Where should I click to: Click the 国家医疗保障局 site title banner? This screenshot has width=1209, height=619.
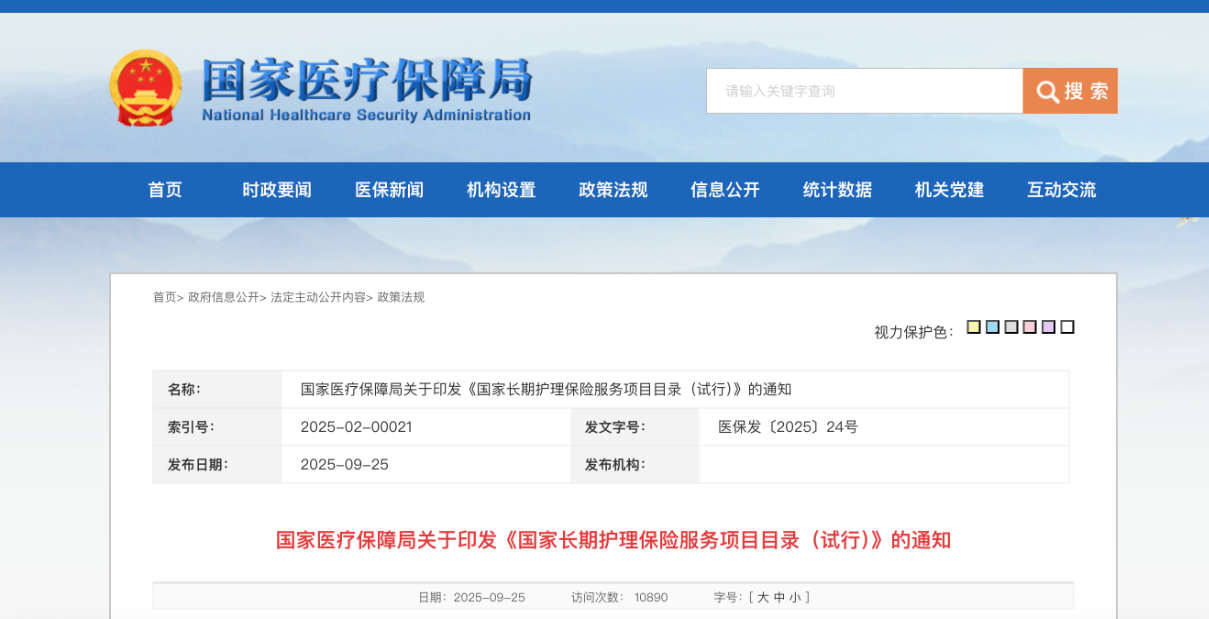[366, 89]
